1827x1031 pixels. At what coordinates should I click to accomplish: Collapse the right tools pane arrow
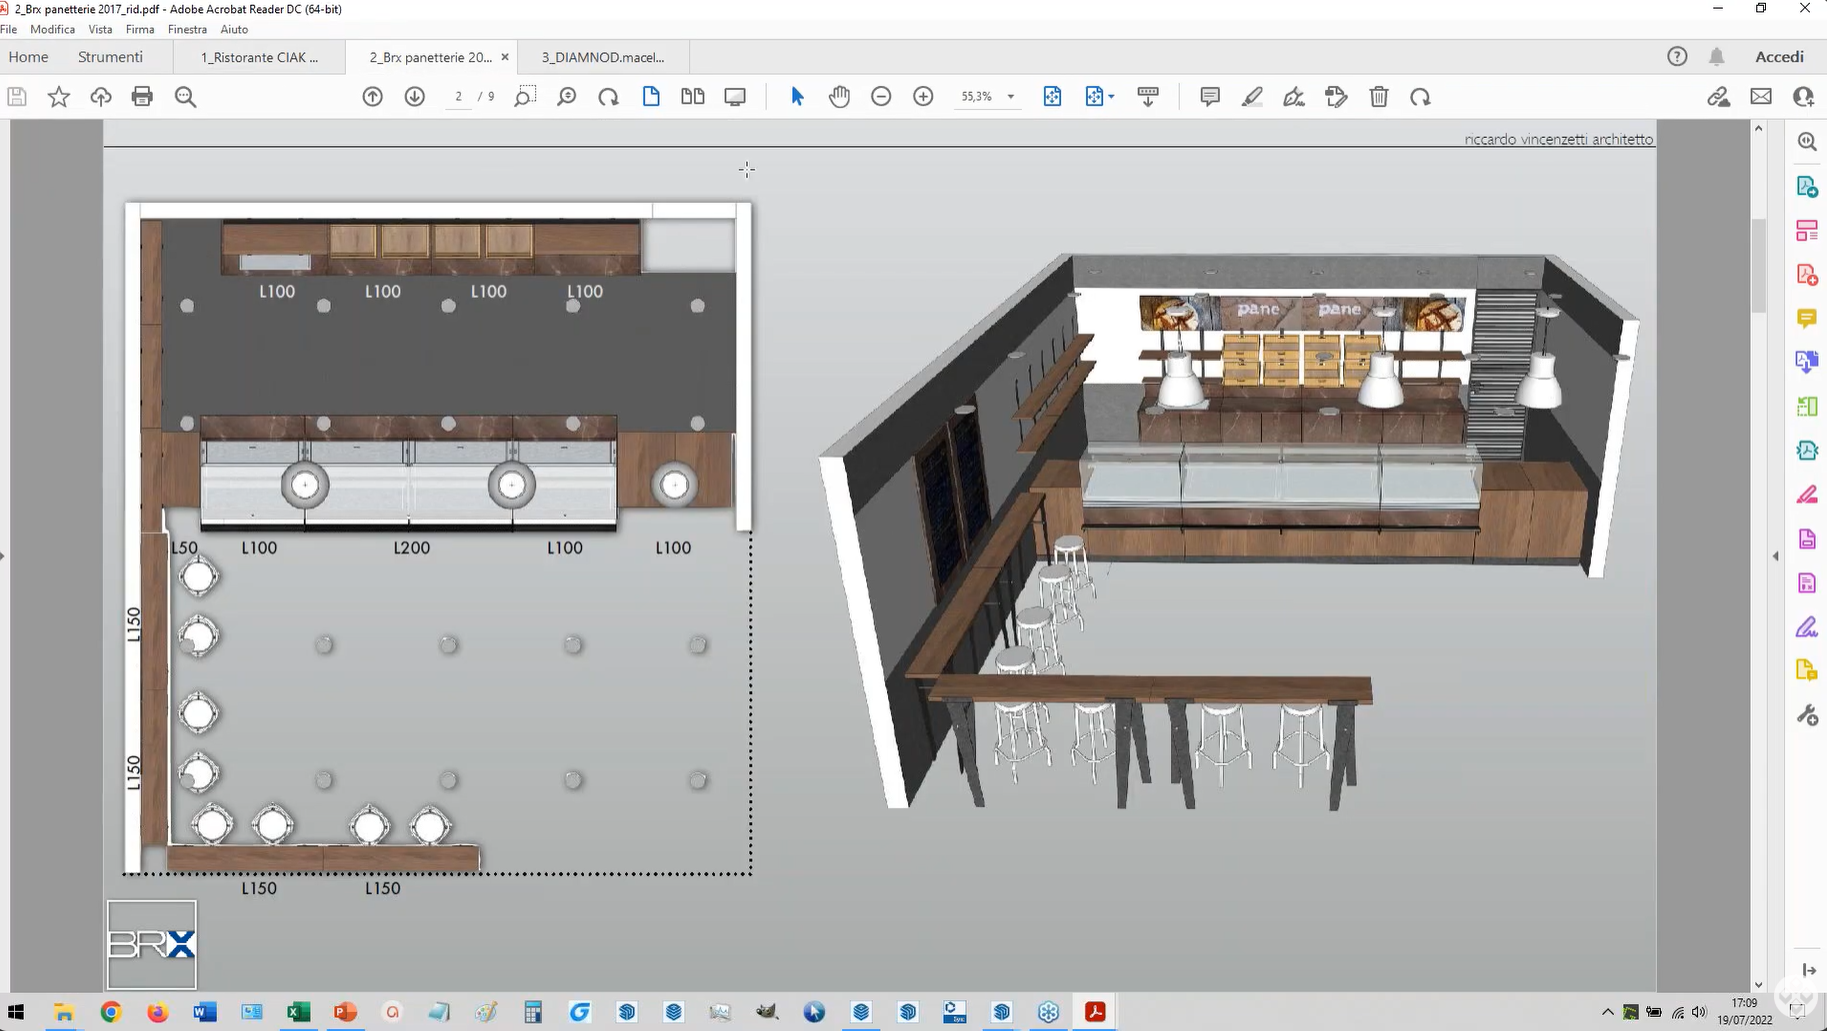1776,556
